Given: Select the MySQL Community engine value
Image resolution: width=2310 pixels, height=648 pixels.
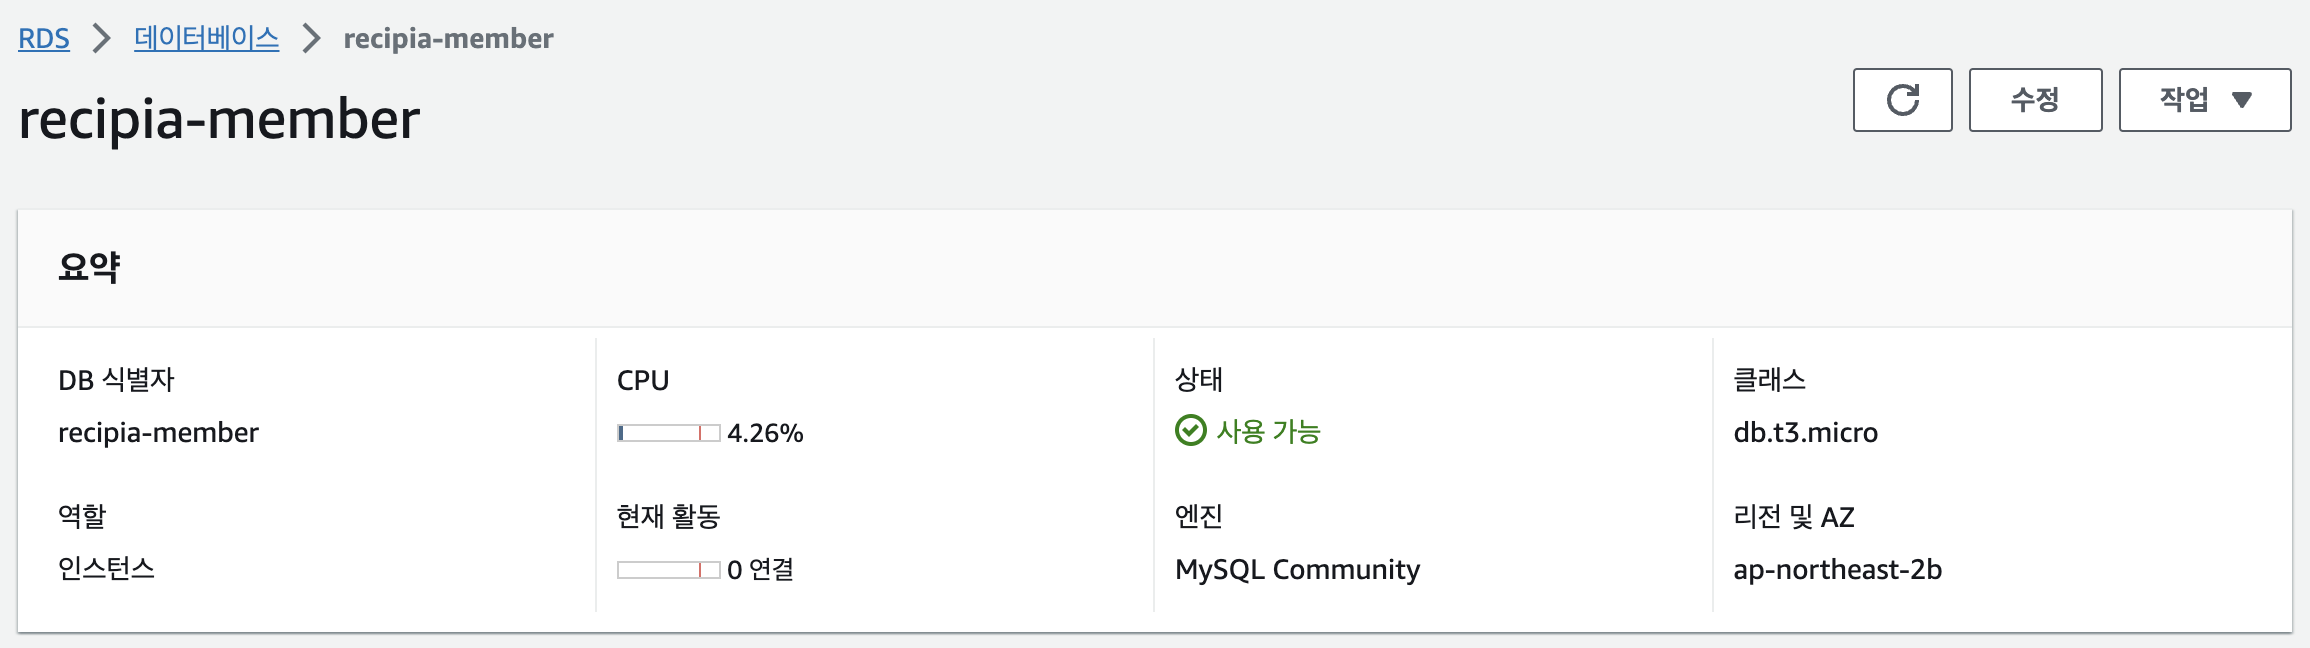Looking at the screenshot, I should point(1297,570).
